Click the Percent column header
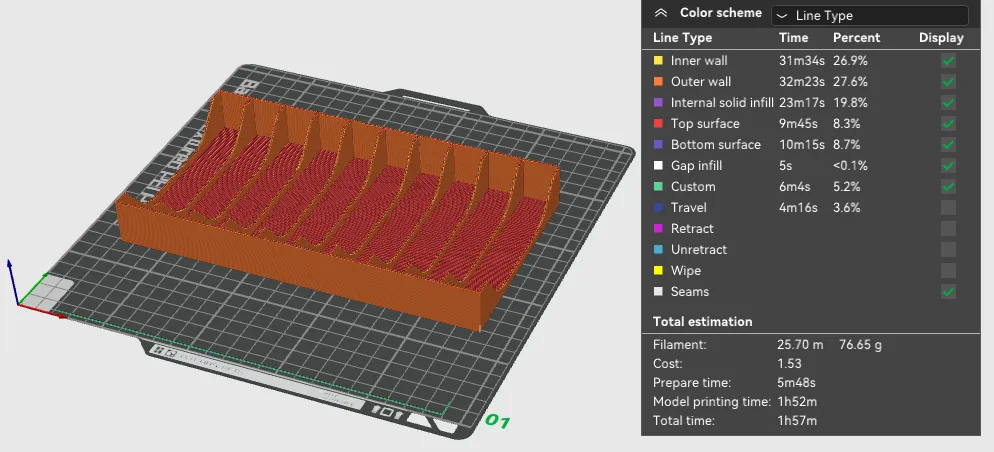This screenshot has width=994, height=452. [856, 38]
